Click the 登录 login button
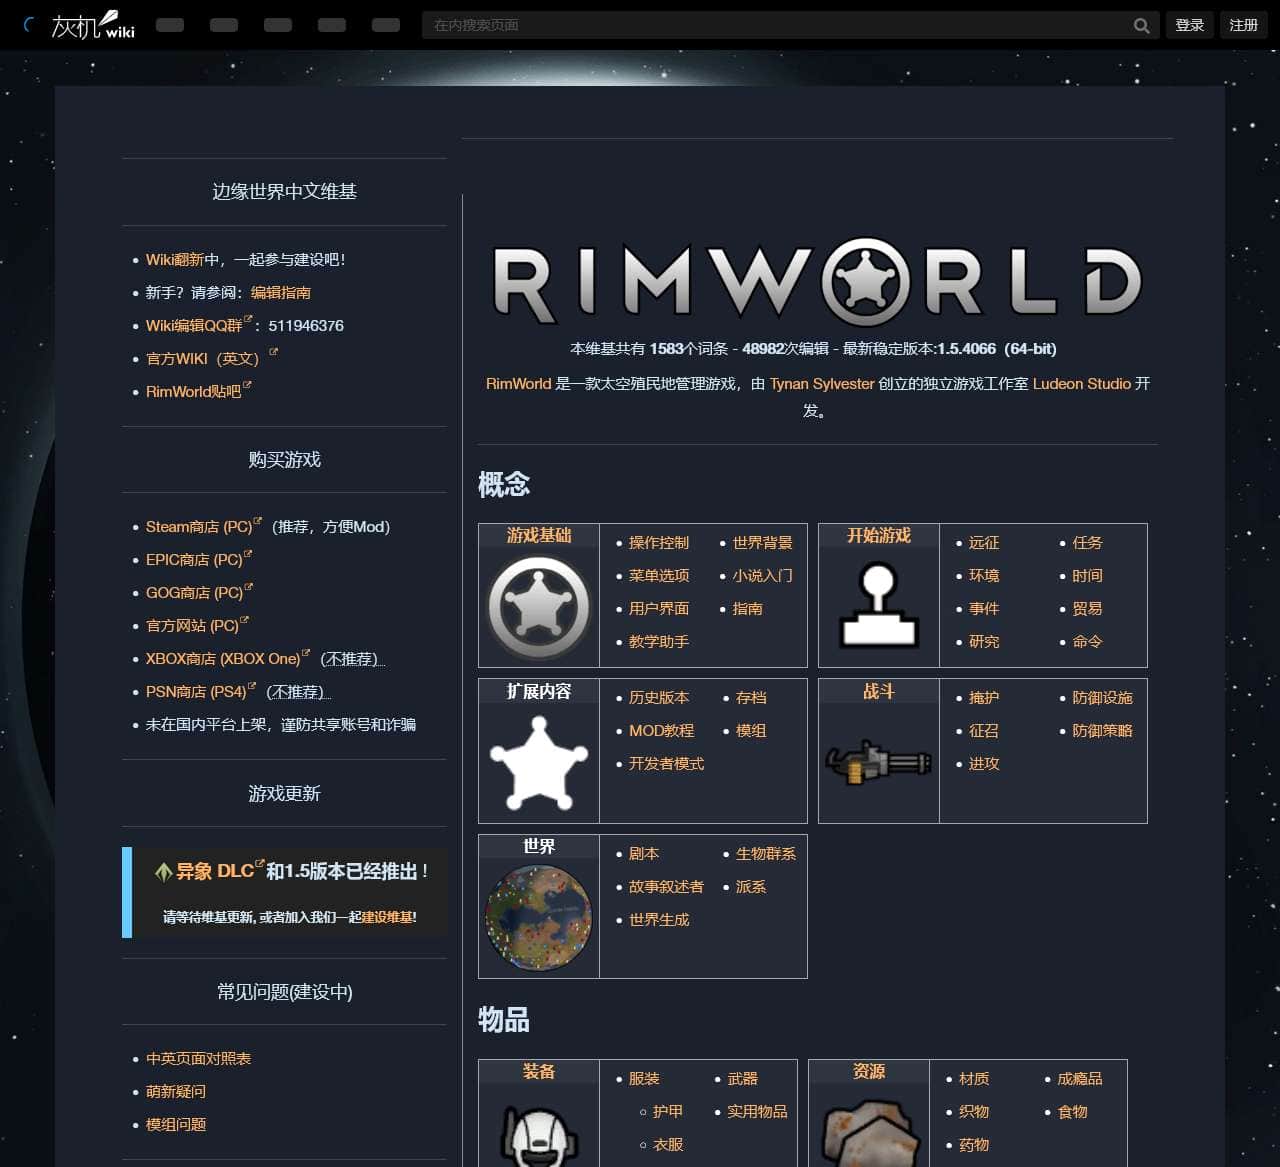The image size is (1280, 1167). tap(1189, 25)
